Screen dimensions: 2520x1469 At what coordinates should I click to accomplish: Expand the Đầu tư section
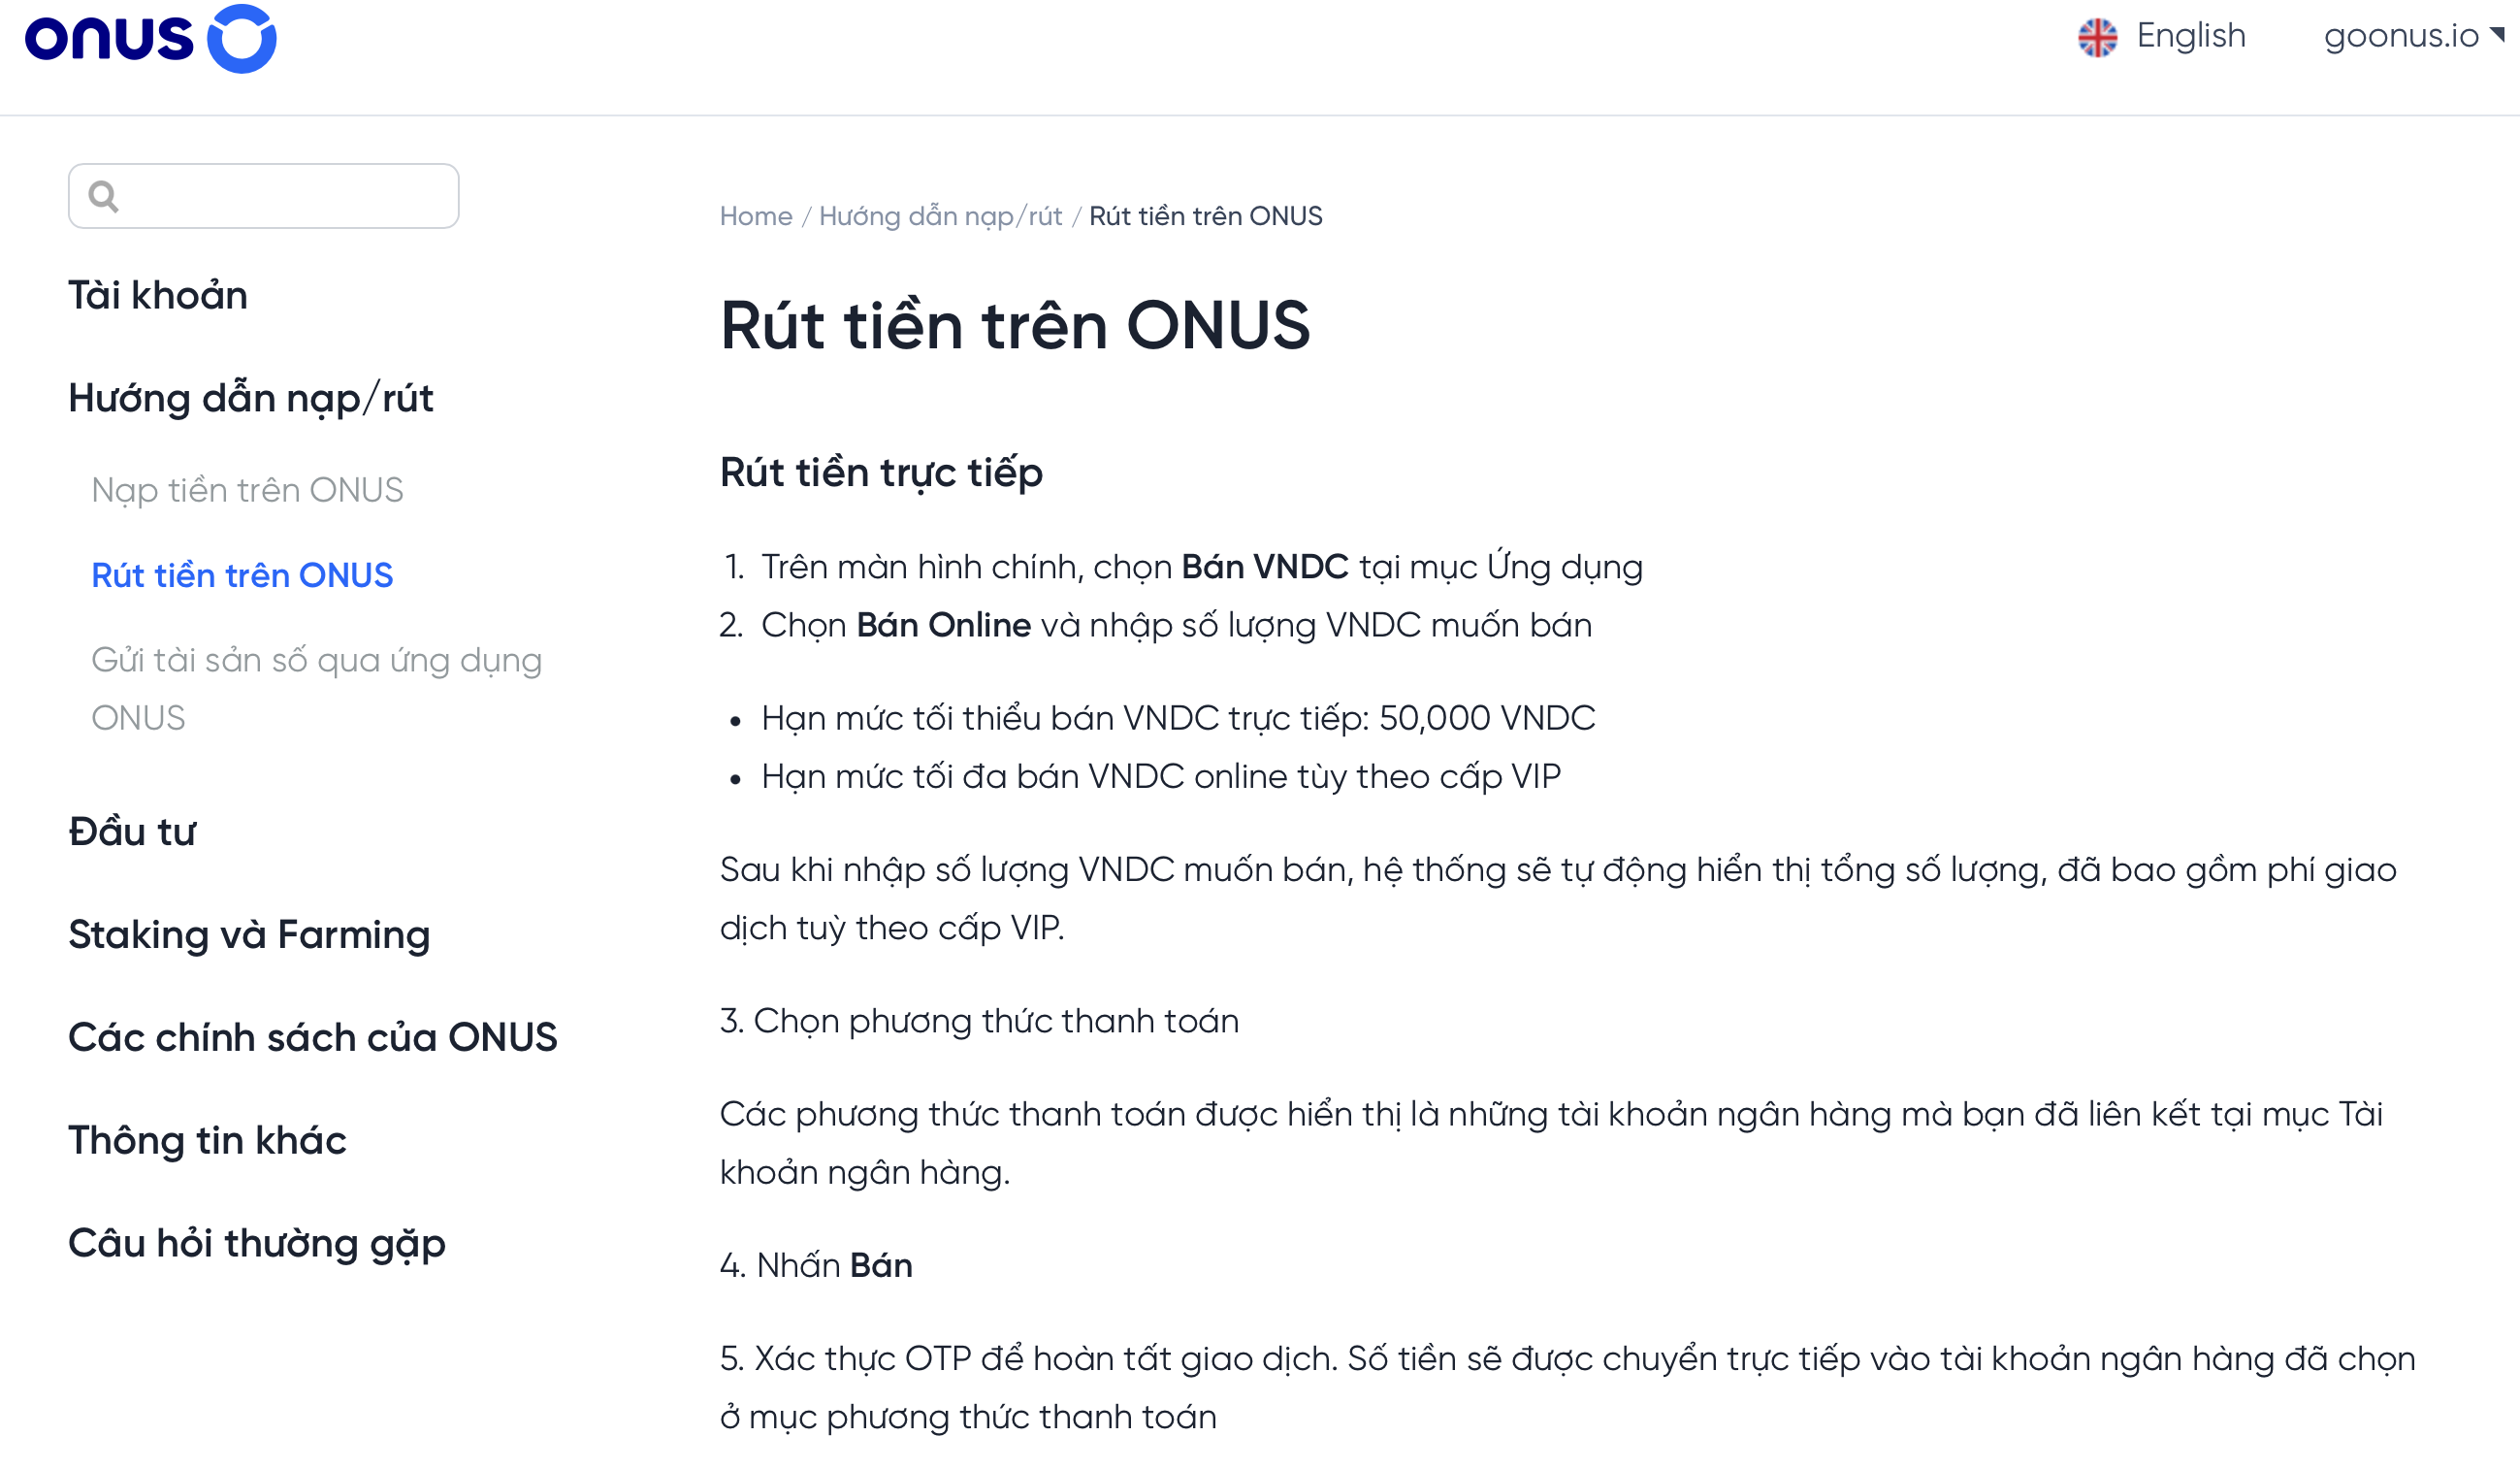(132, 832)
